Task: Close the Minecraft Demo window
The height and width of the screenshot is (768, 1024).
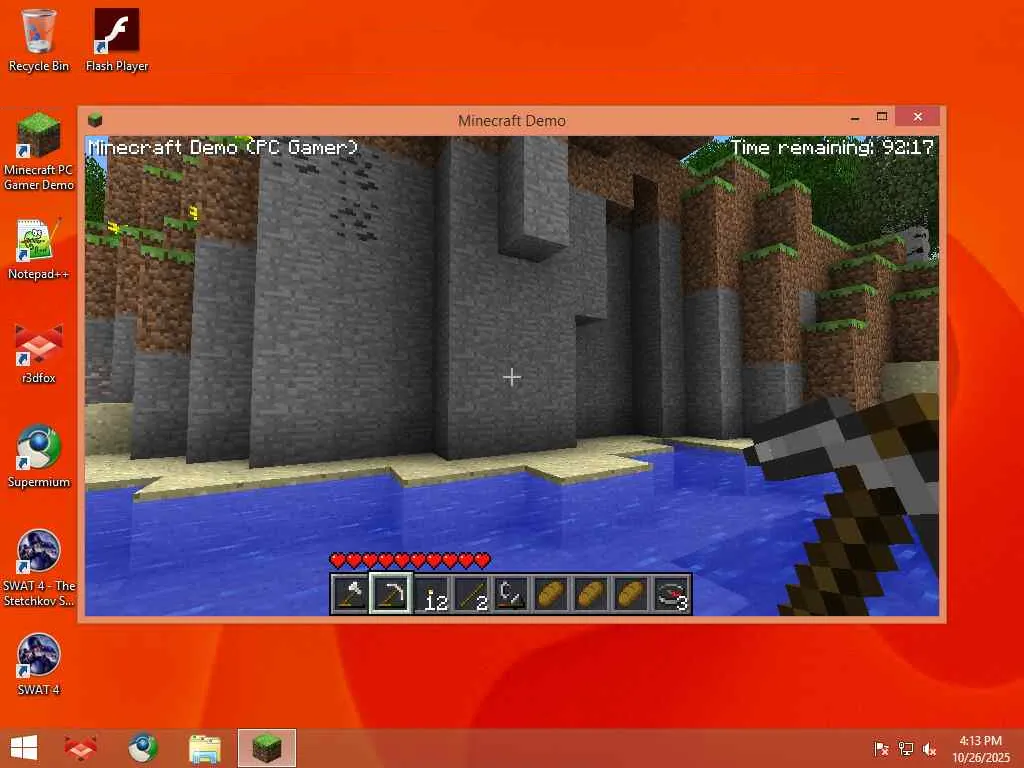Action: click(x=918, y=116)
